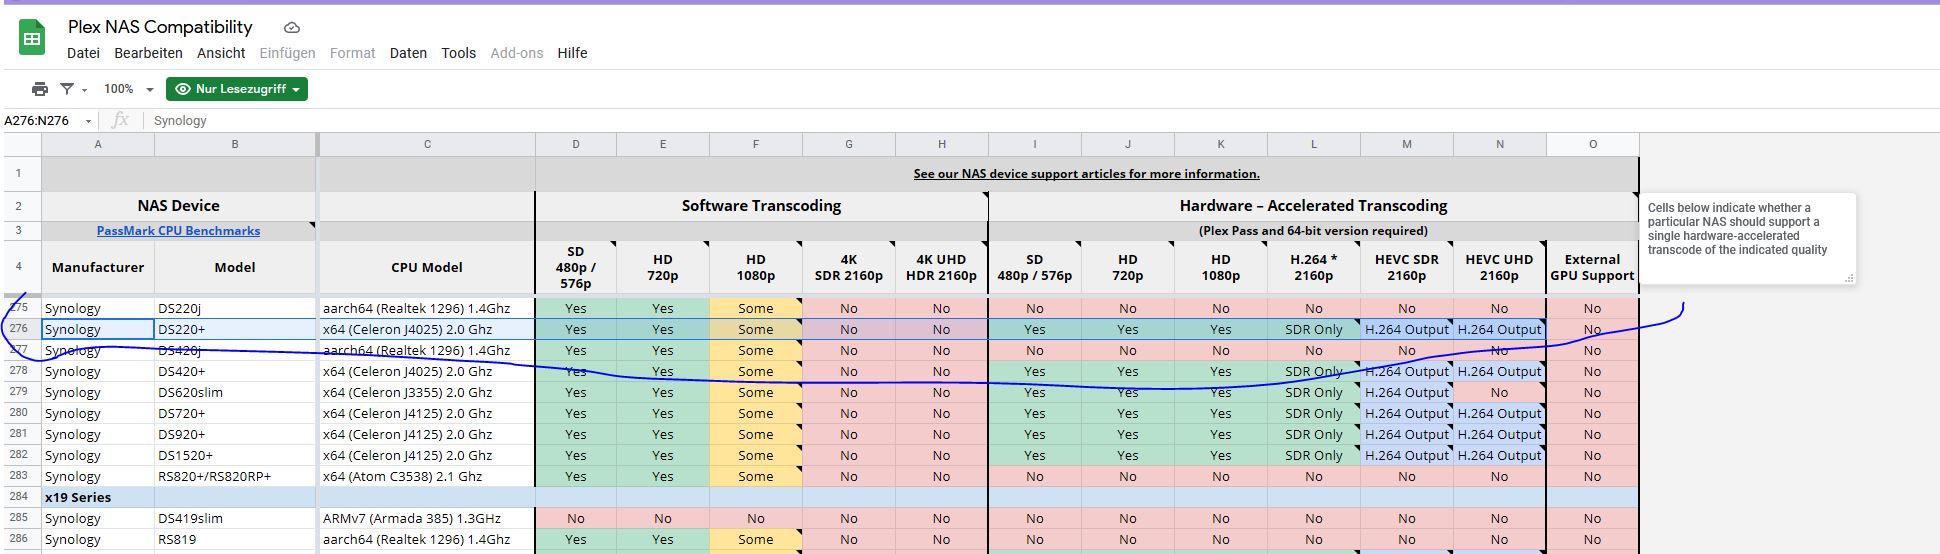The height and width of the screenshot is (554, 1940).
Task: Click the RS819 model cell
Action: [x=235, y=539]
